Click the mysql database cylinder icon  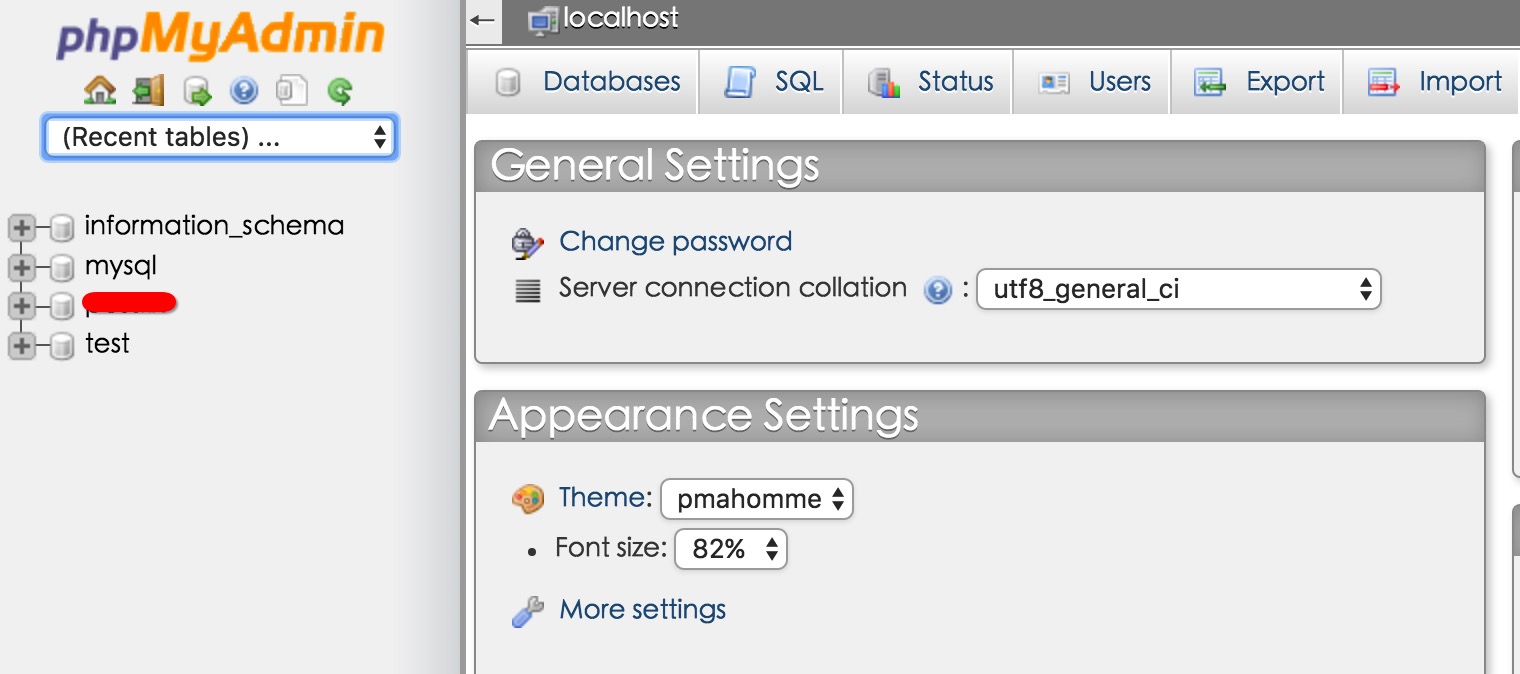[62, 268]
